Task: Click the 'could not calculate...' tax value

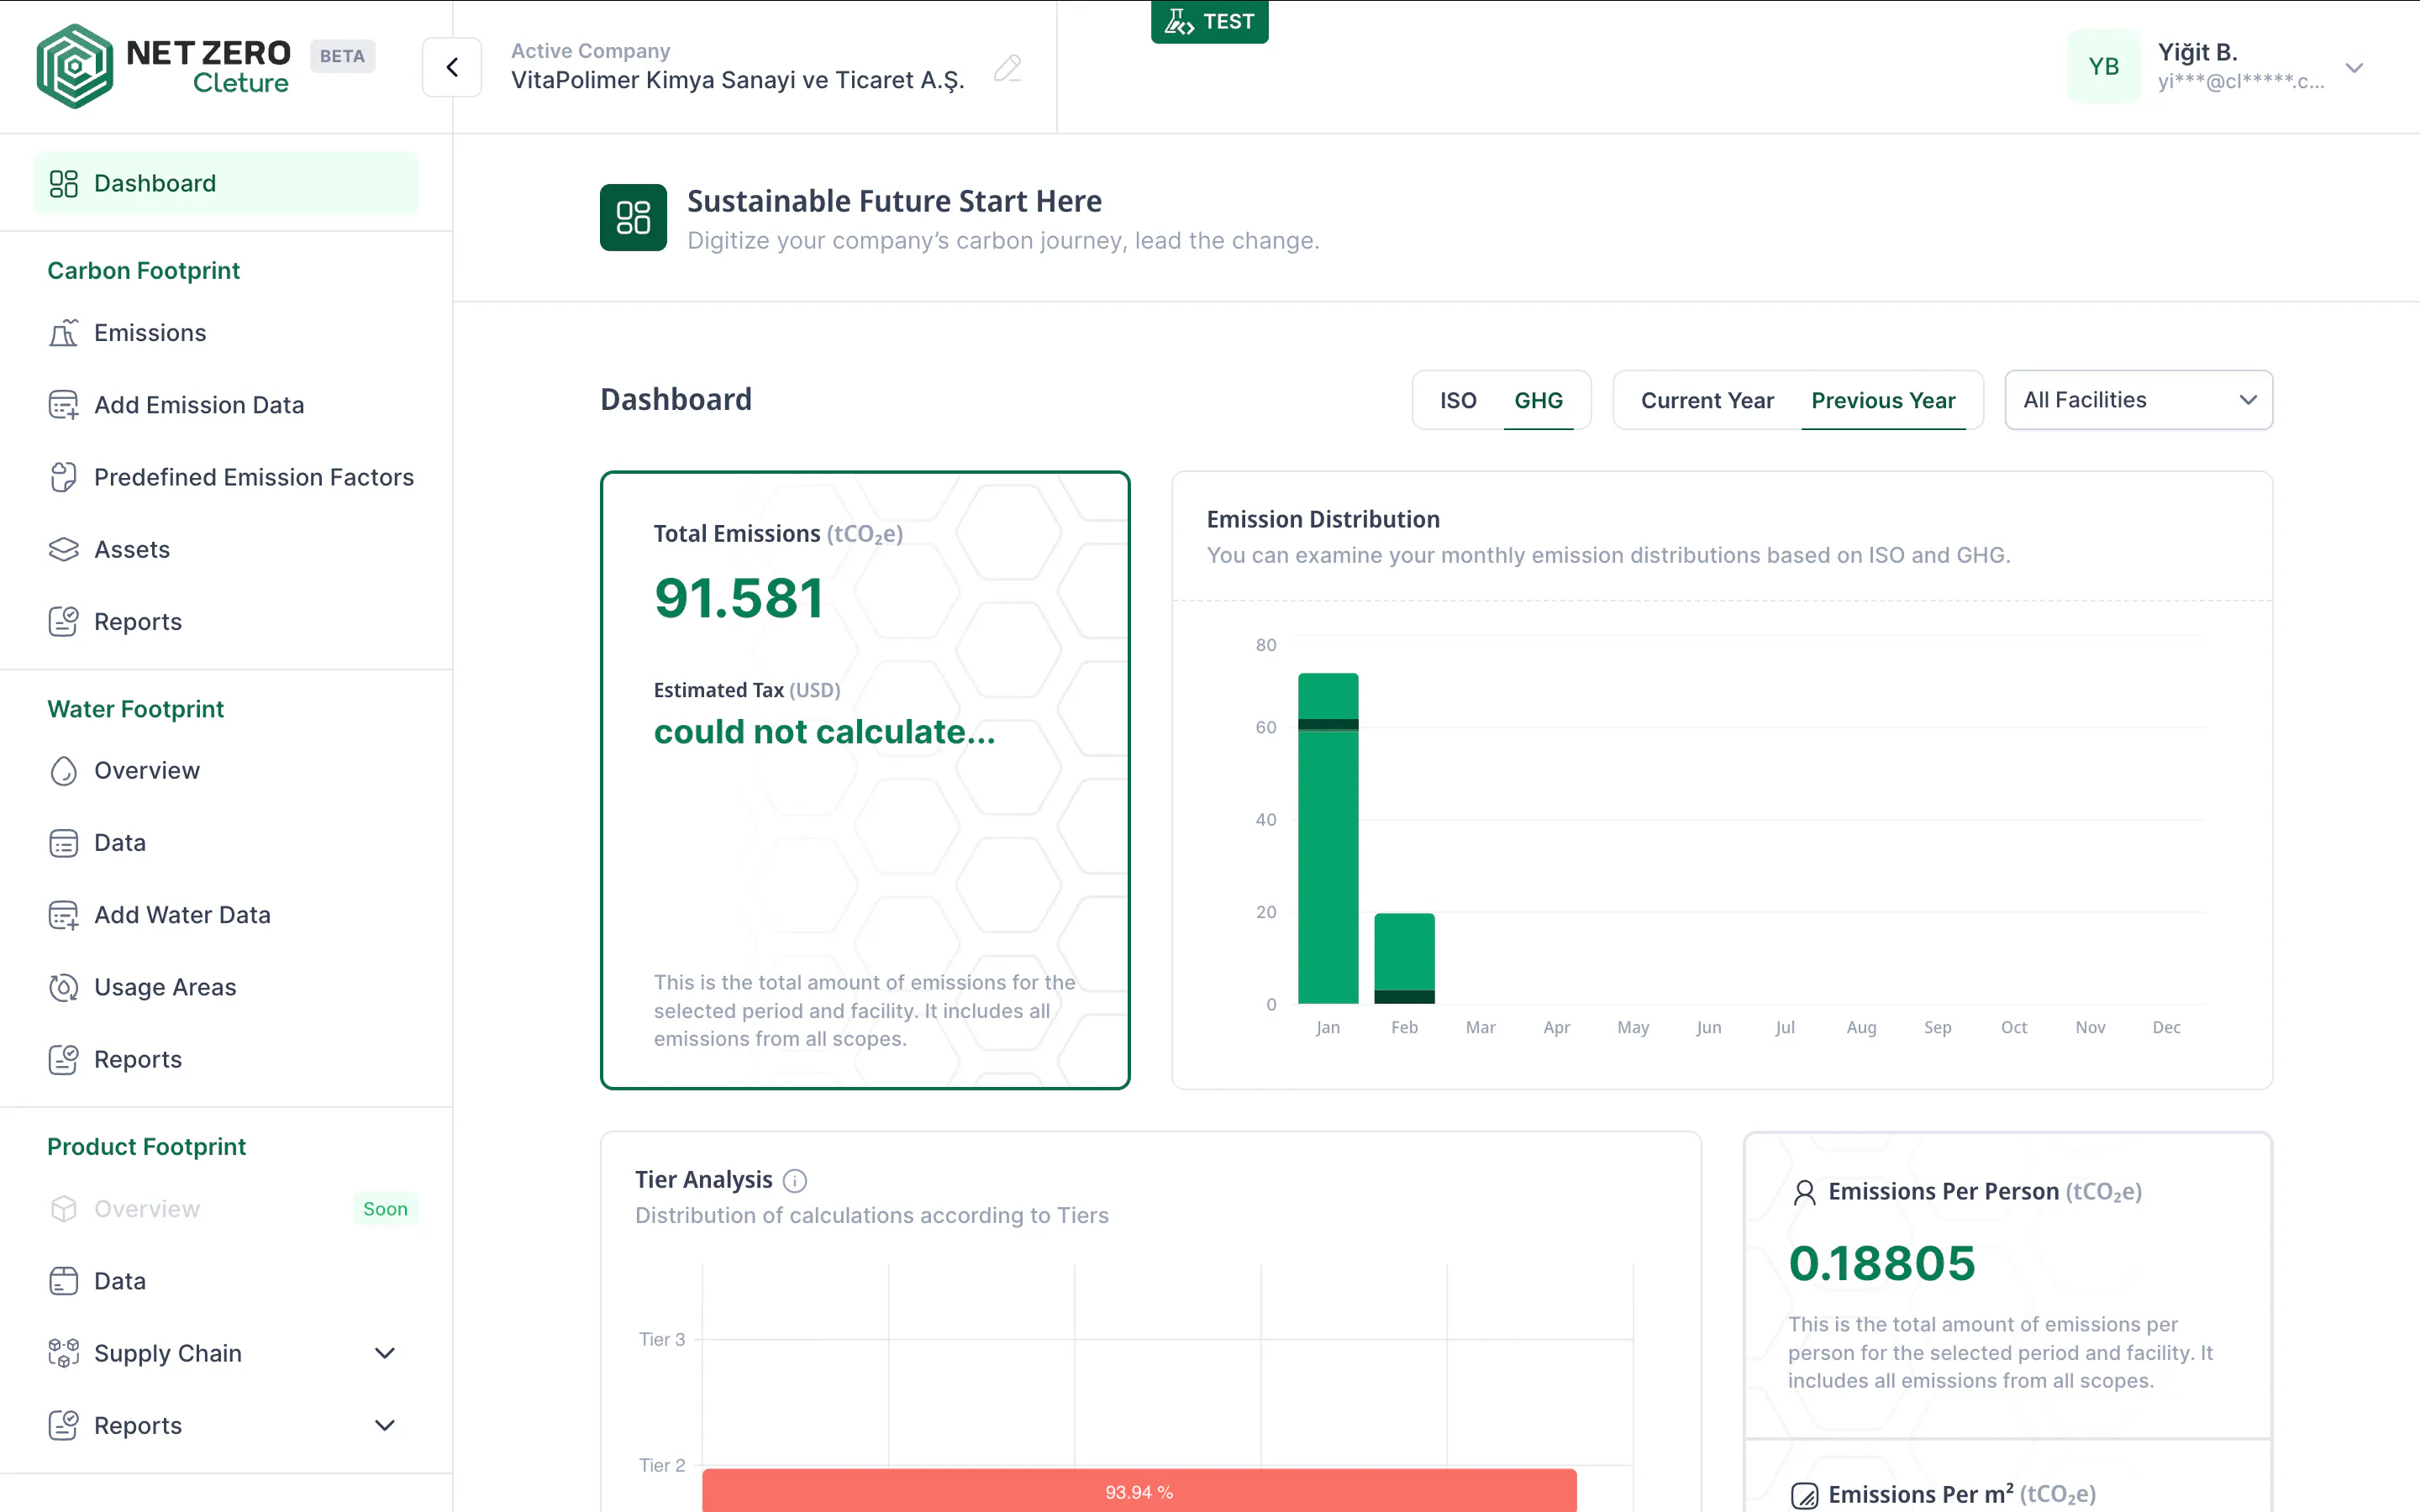Action: [x=824, y=732]
